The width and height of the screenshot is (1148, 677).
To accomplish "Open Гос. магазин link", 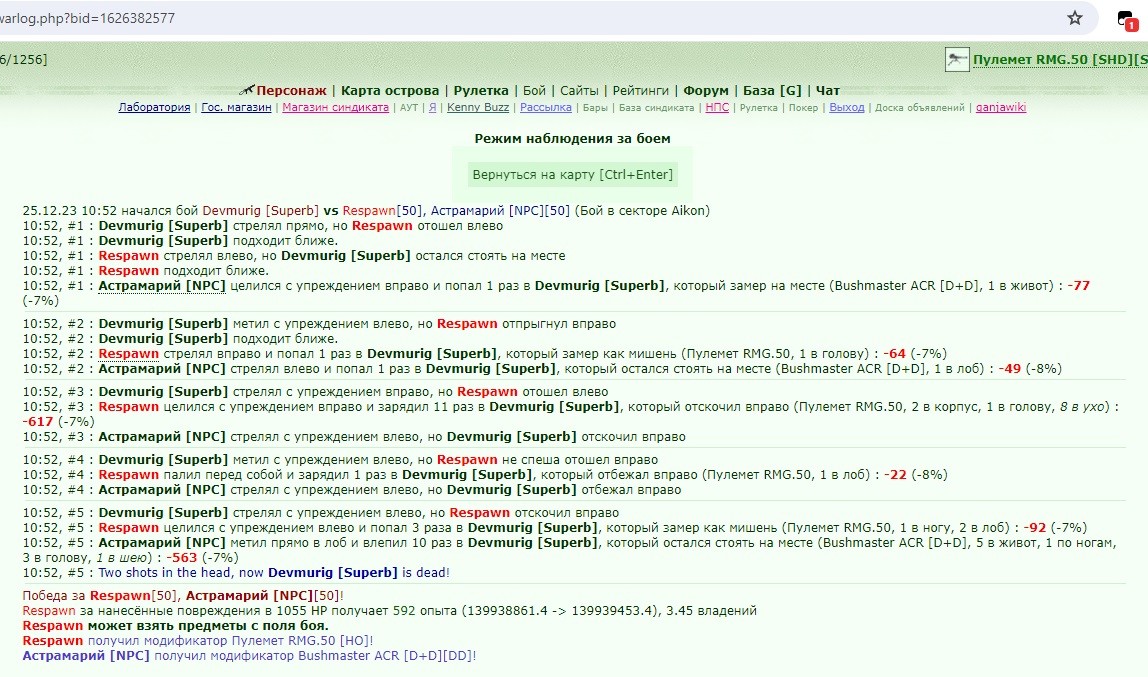I will pos(236,108).
